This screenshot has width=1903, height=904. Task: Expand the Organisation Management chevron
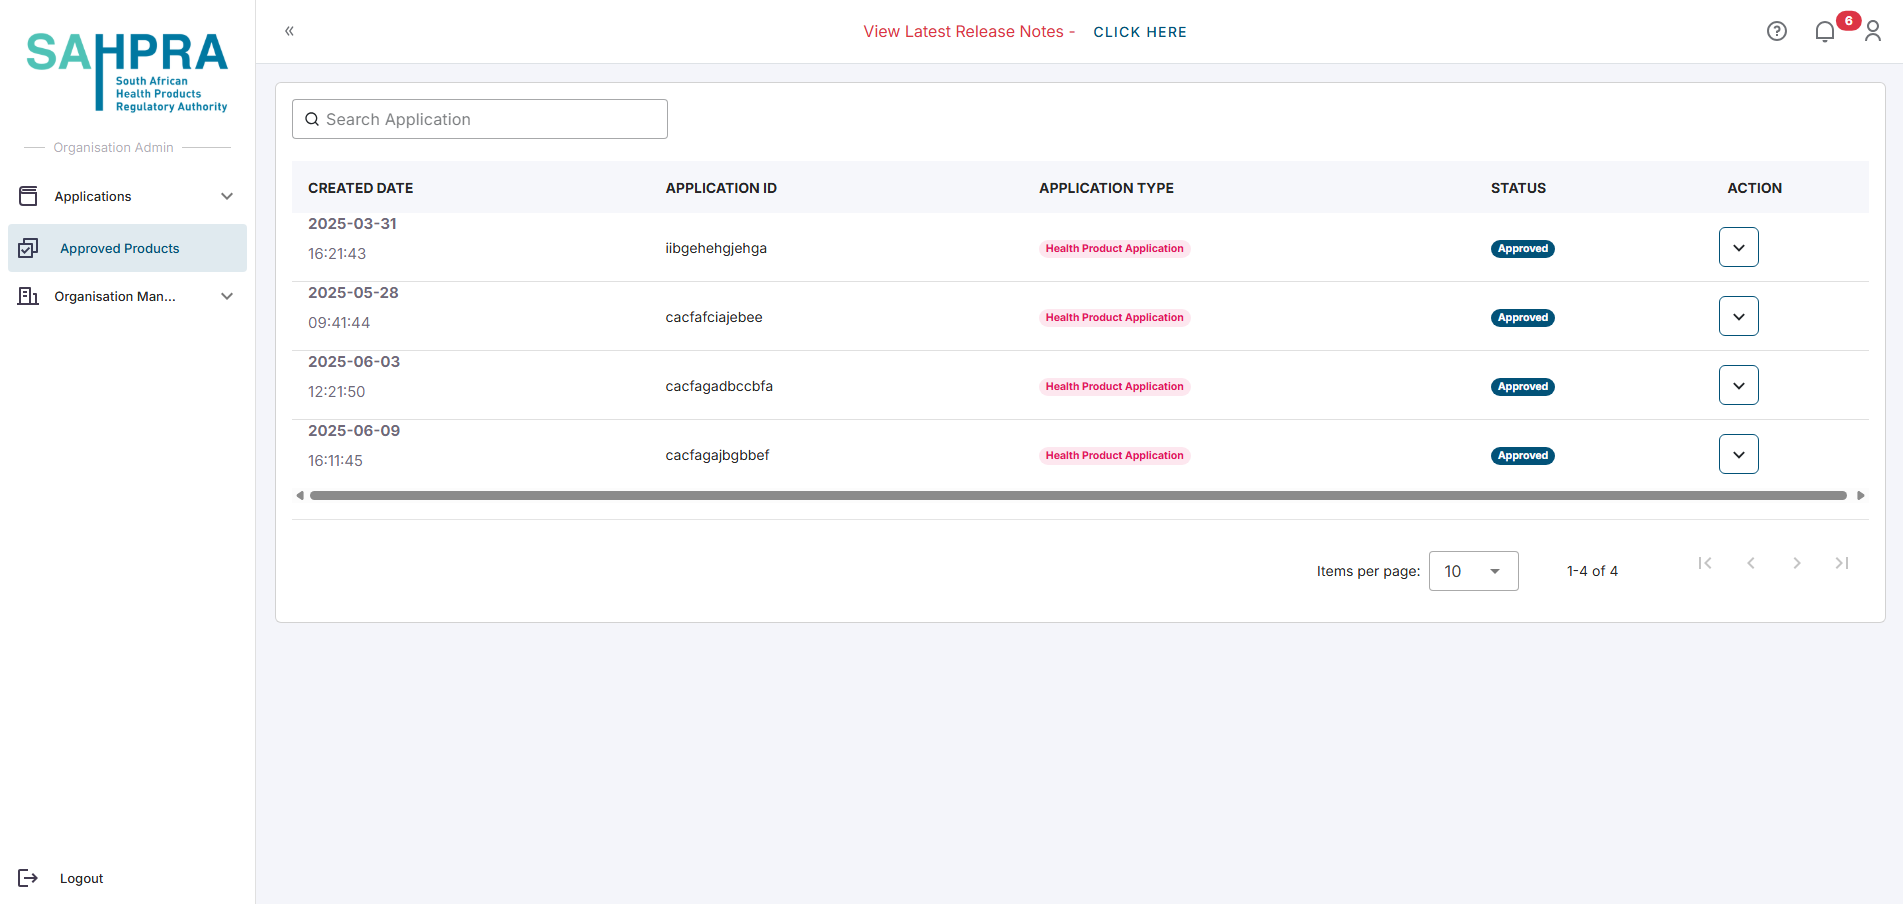227,296
